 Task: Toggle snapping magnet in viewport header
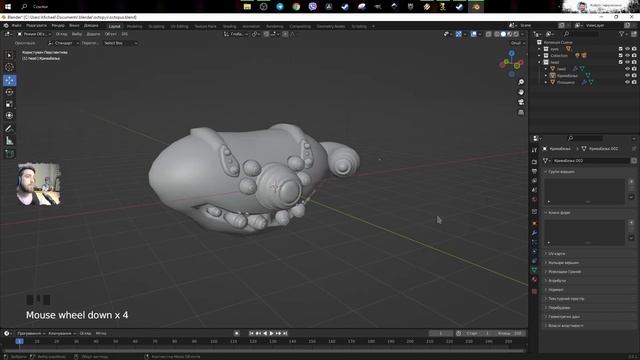[x=266, y=34]
